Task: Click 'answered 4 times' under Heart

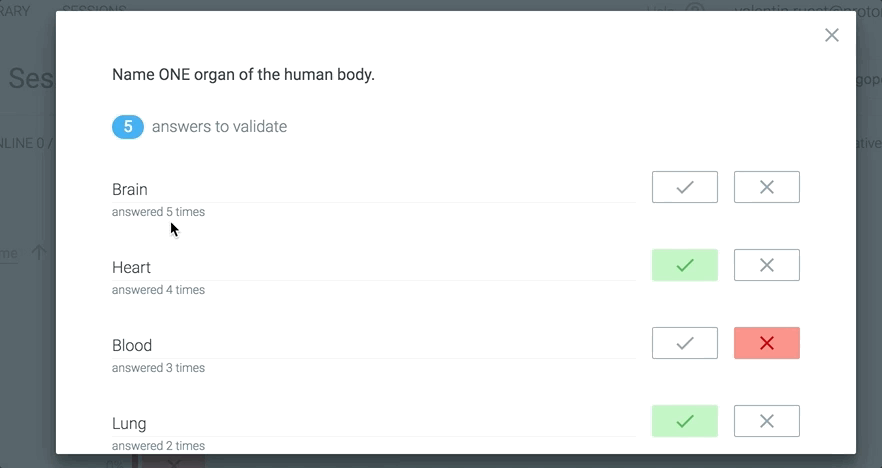Action: point(158,290)
